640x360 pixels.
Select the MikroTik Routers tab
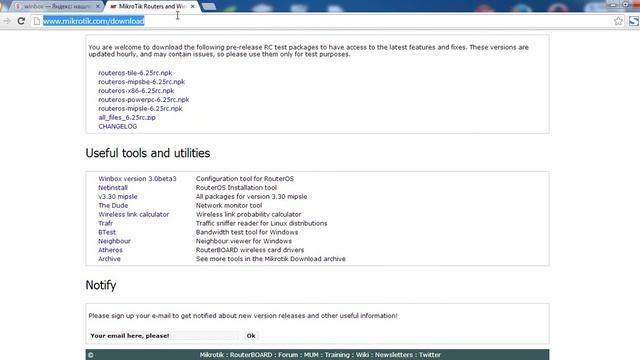point(152,7)
